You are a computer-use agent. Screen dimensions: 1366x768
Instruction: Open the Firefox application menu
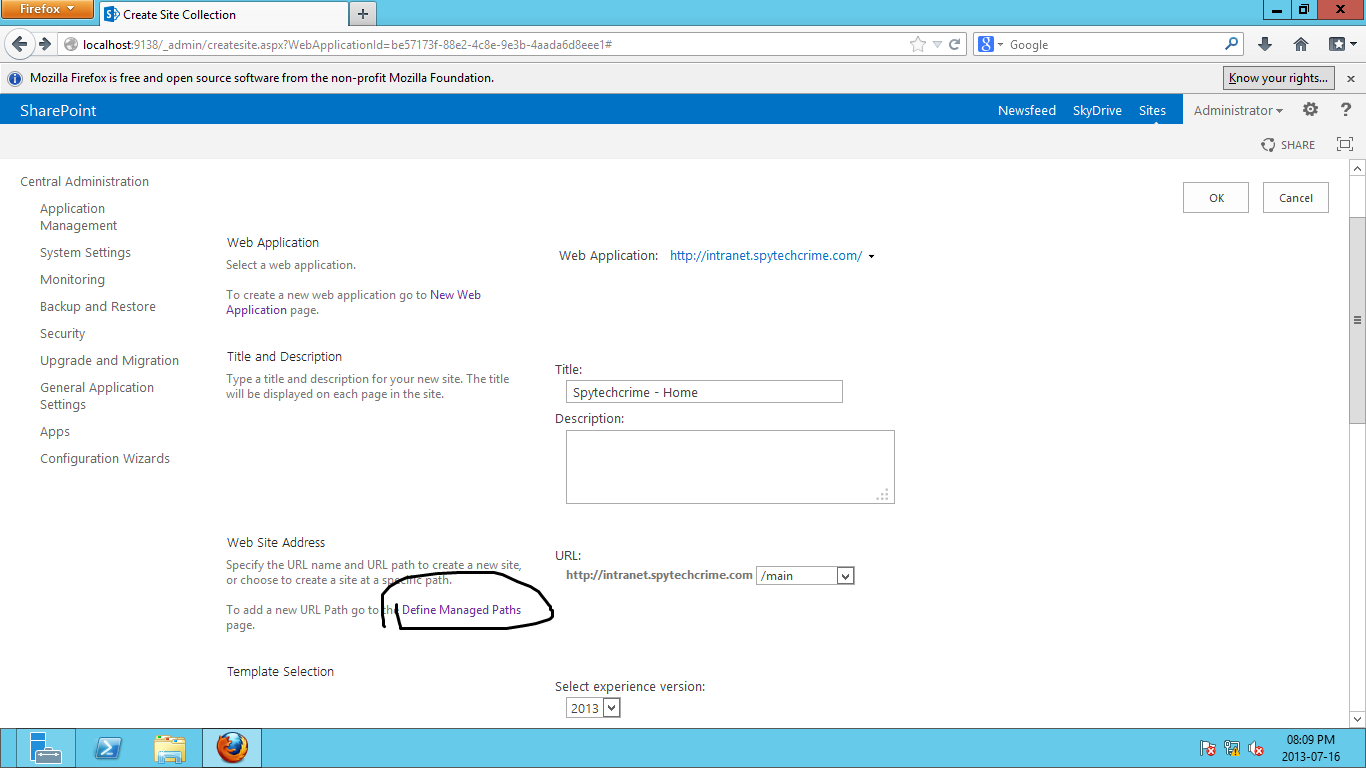47,10
